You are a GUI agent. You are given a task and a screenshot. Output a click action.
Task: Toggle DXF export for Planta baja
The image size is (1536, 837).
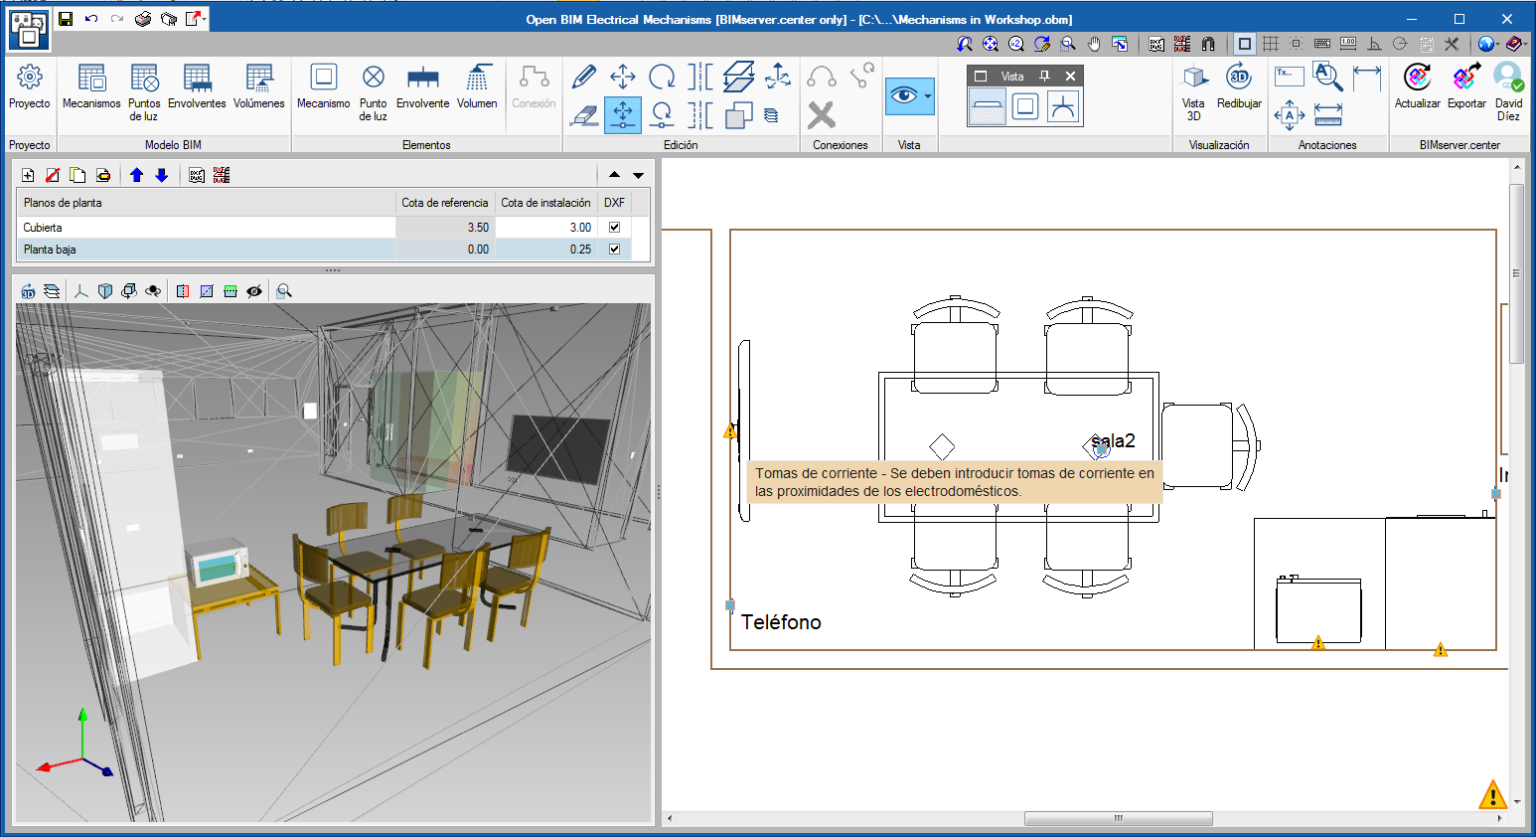[614, 250]
